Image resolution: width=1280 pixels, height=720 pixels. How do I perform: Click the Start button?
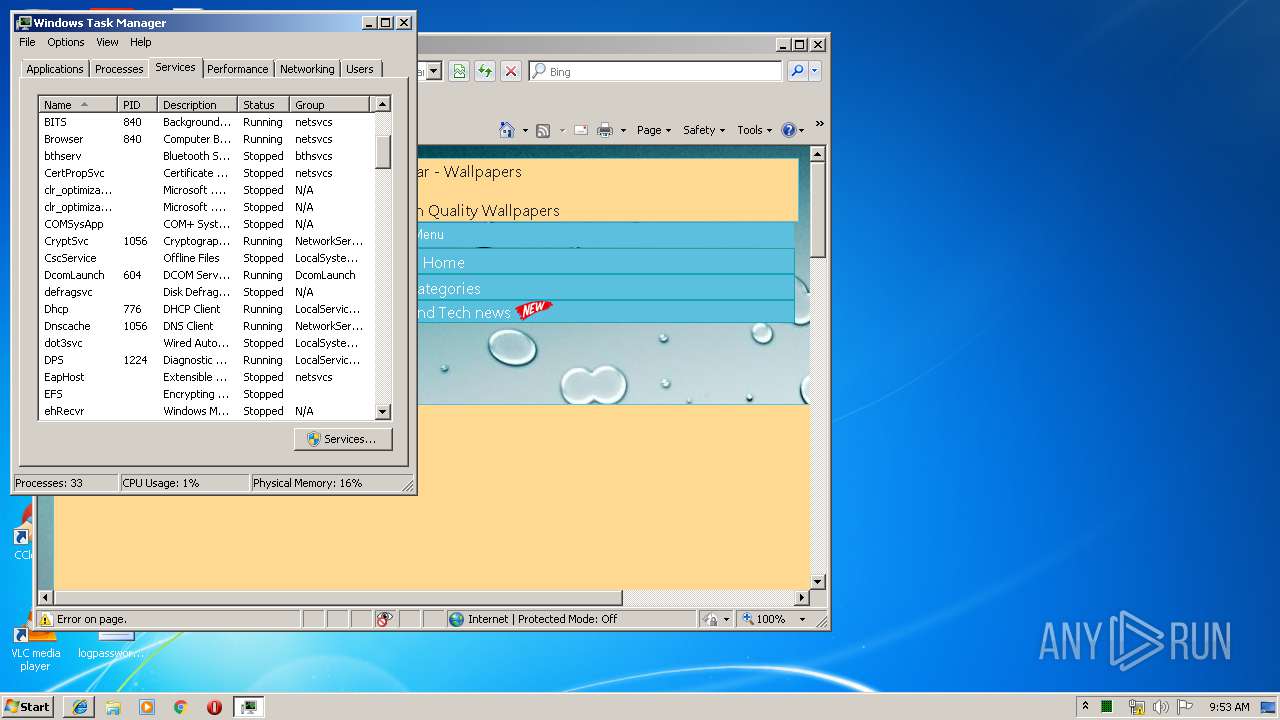[27, 706]
